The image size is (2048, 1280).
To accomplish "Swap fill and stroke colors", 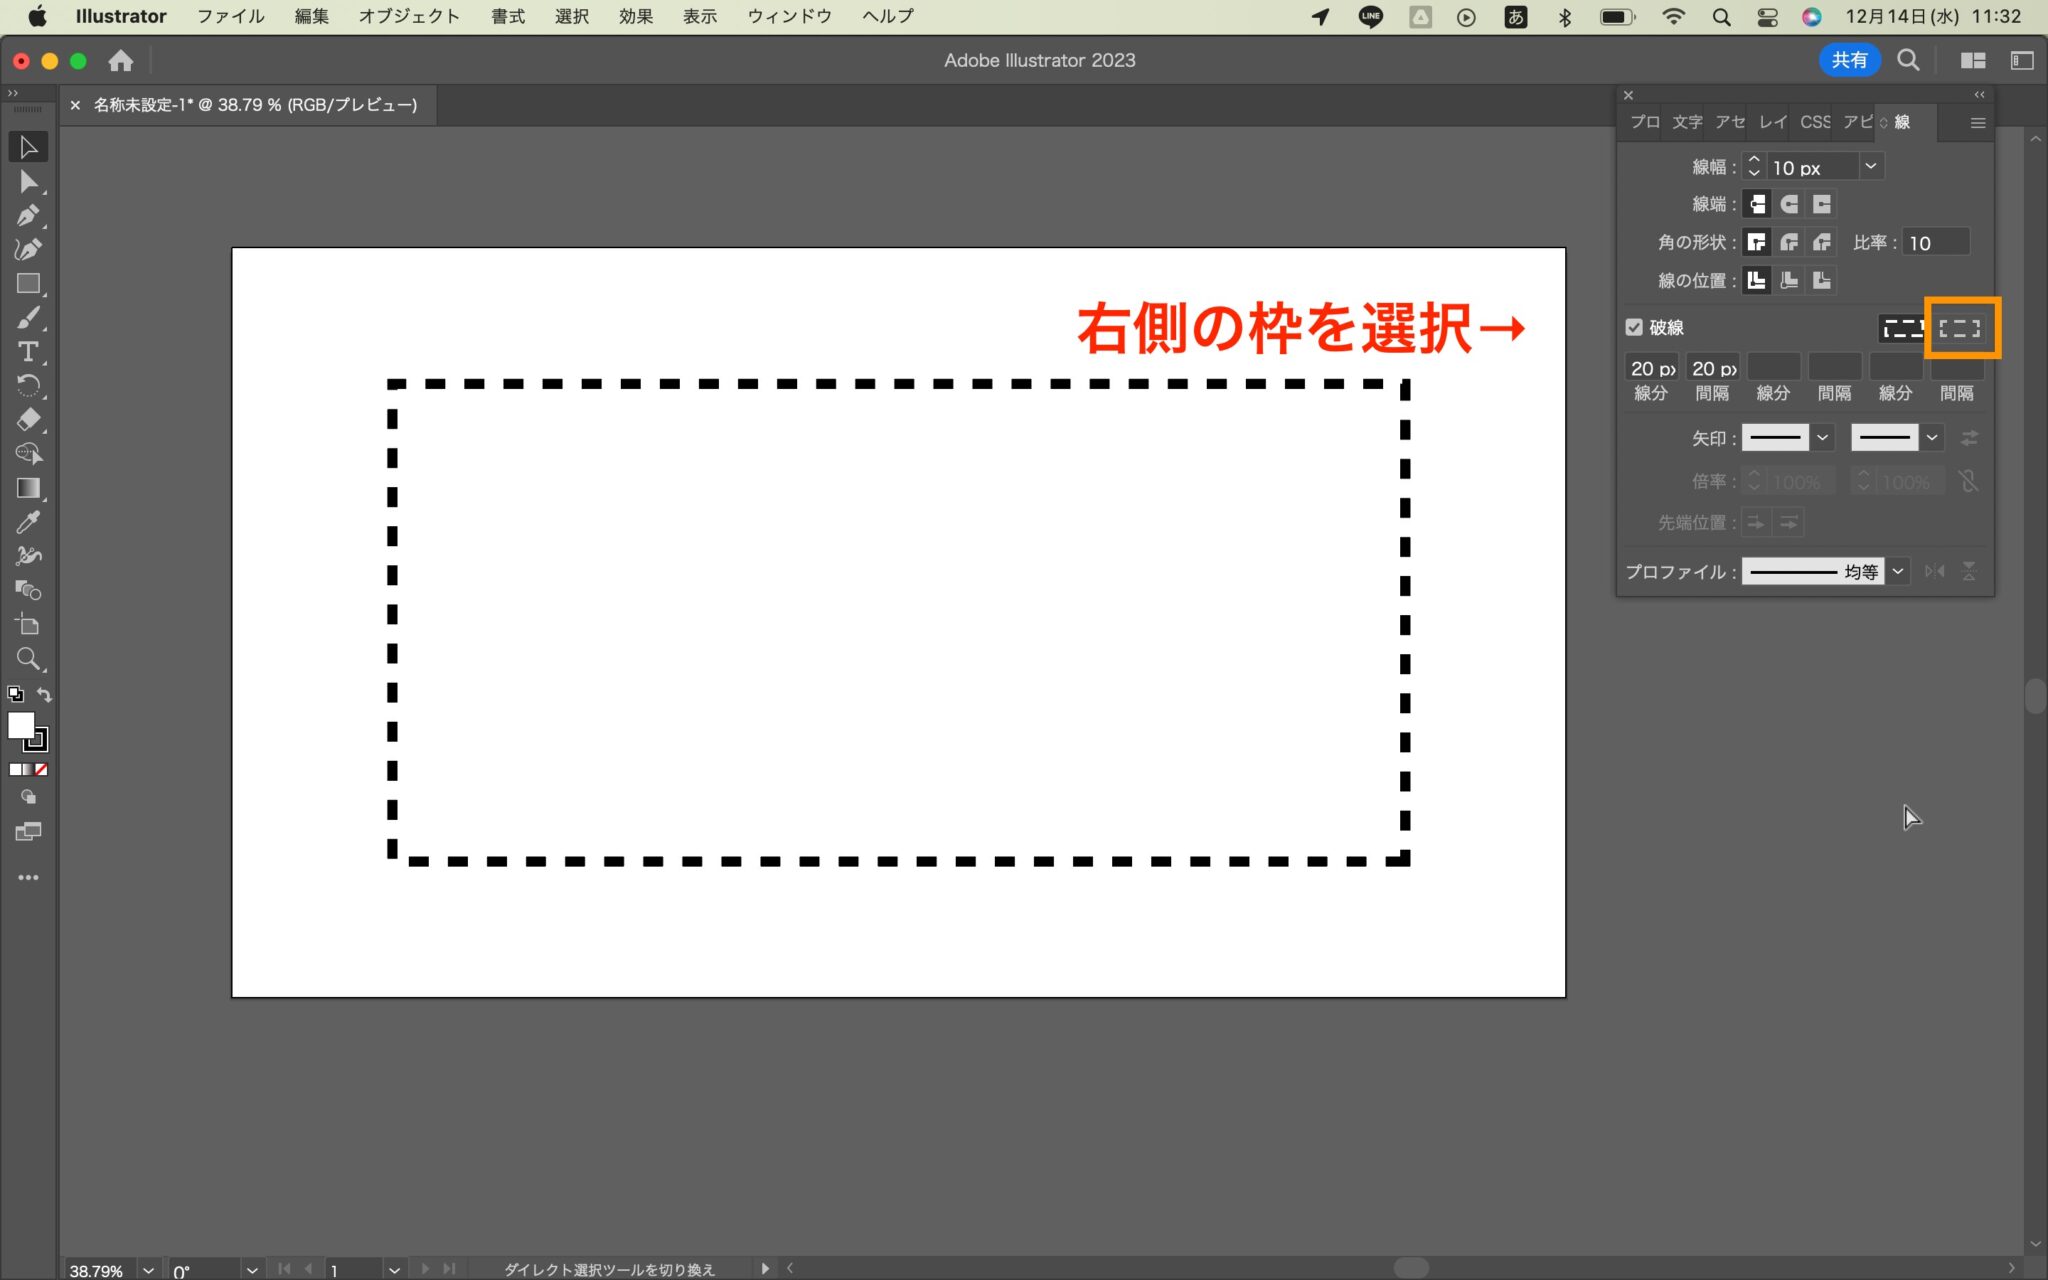I will (x=44, y=694).
